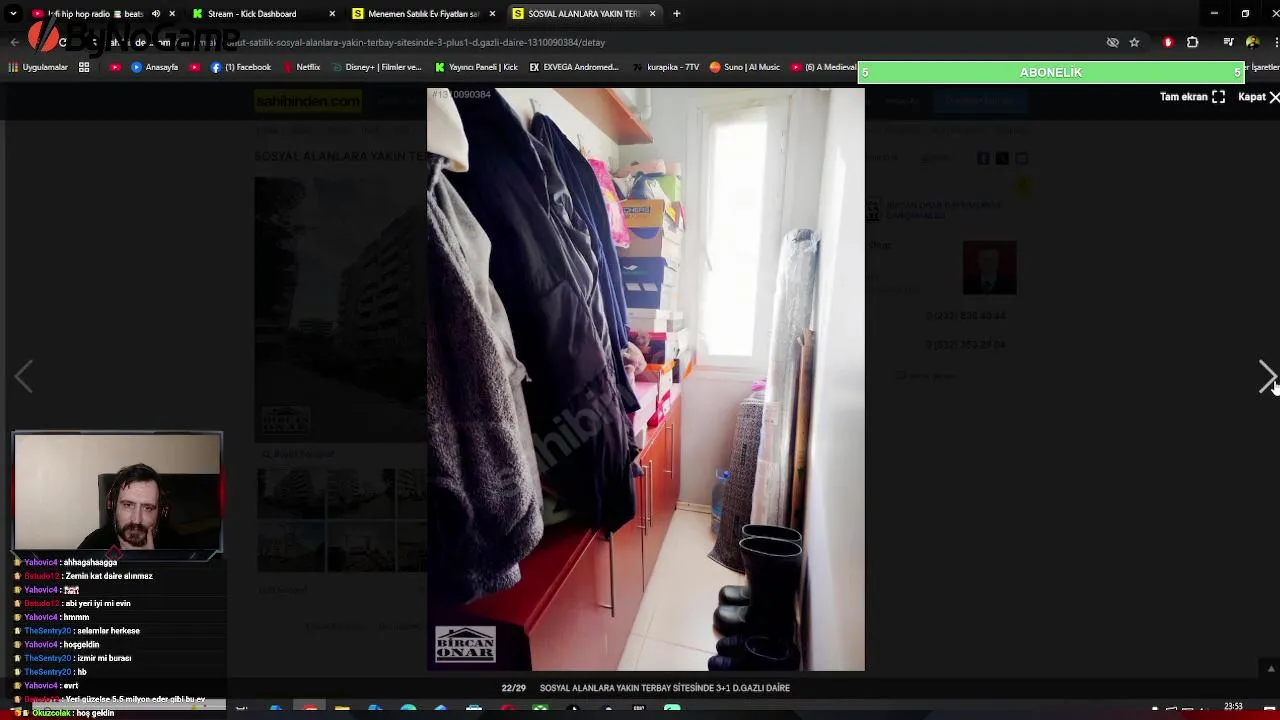Image resolution: width=1280 pixels, height=720 pixels.
Task: Open a new browser tab
Action: [x=677, y=14]
